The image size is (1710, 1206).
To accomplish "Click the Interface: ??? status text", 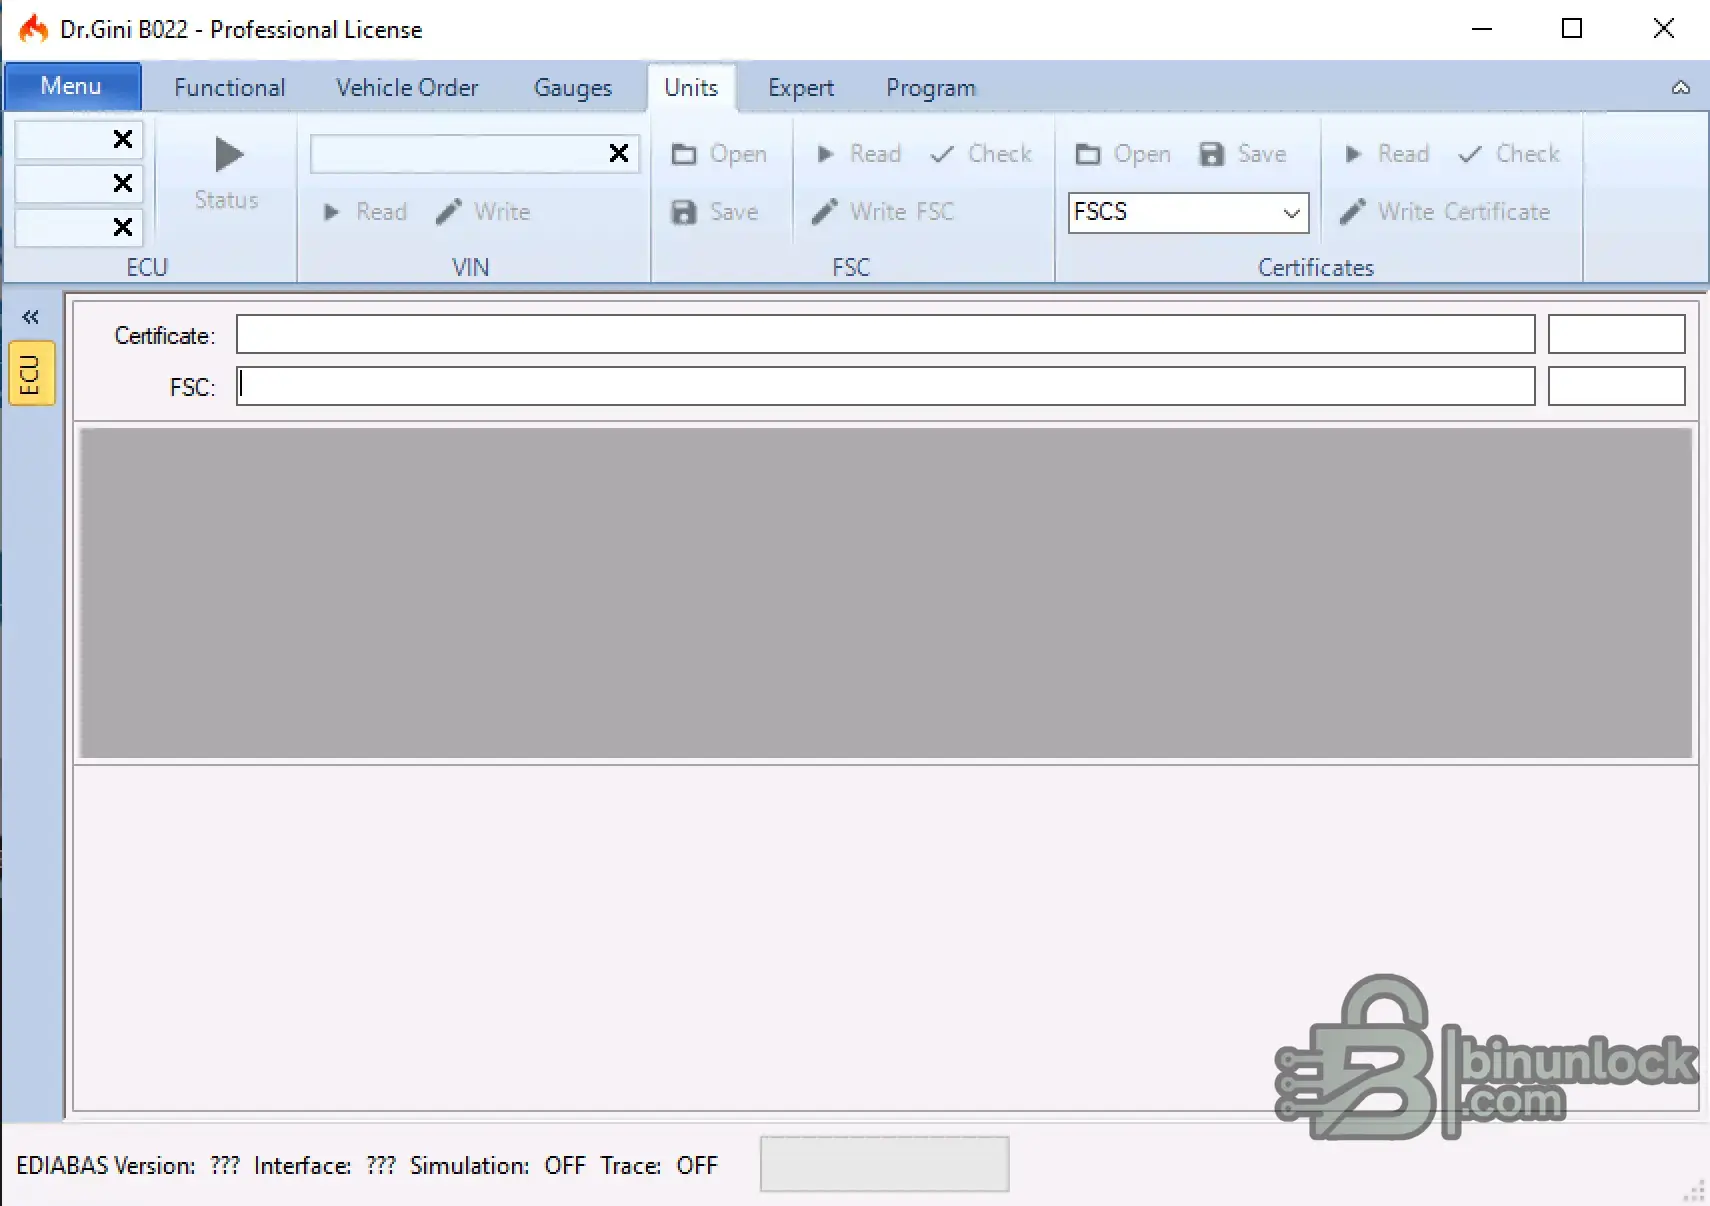I will 325,1166.
